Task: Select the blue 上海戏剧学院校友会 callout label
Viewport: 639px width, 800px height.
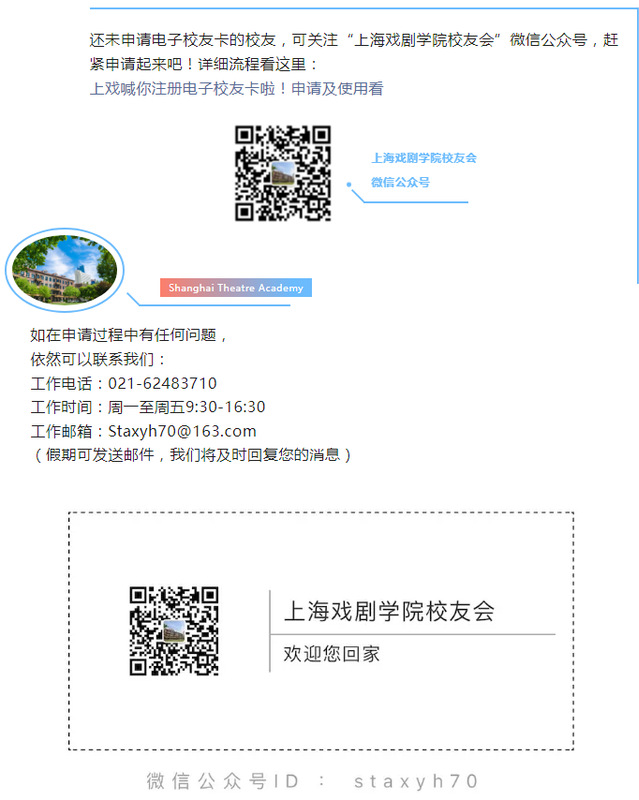Action: click(x=424, y=158)
